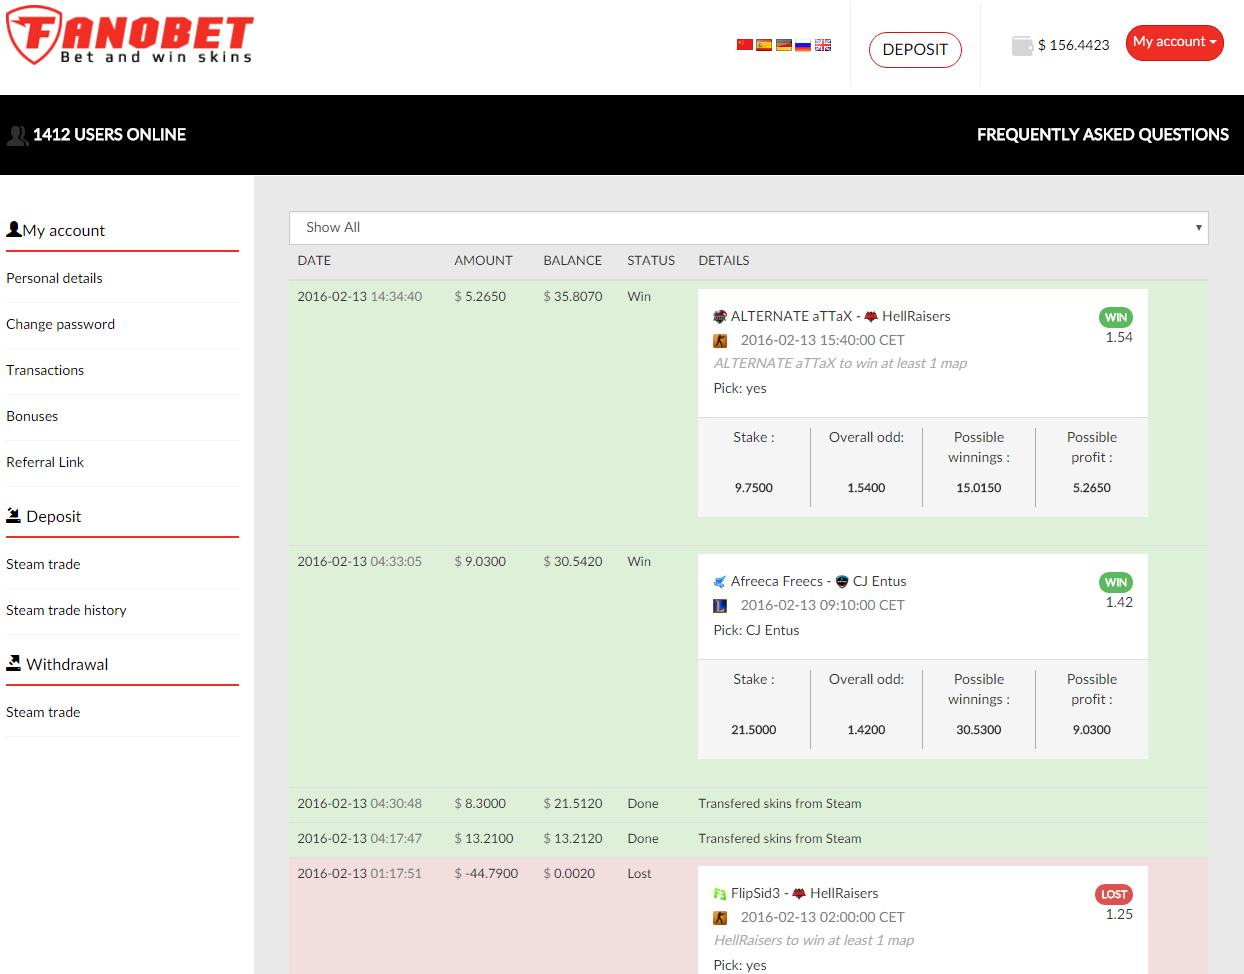Image resolution: width=1244 pixels, height=974 pixels.
Task: Click the 9.7500 stake value
Action: click(x=754, y=488)
